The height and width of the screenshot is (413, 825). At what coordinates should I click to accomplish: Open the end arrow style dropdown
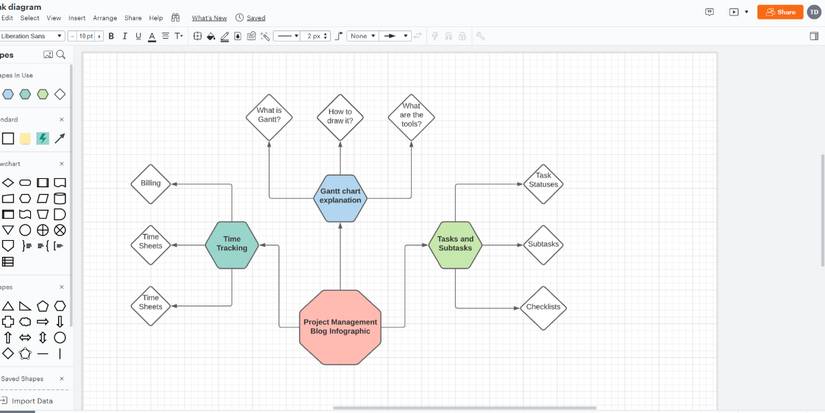[395, 36]
